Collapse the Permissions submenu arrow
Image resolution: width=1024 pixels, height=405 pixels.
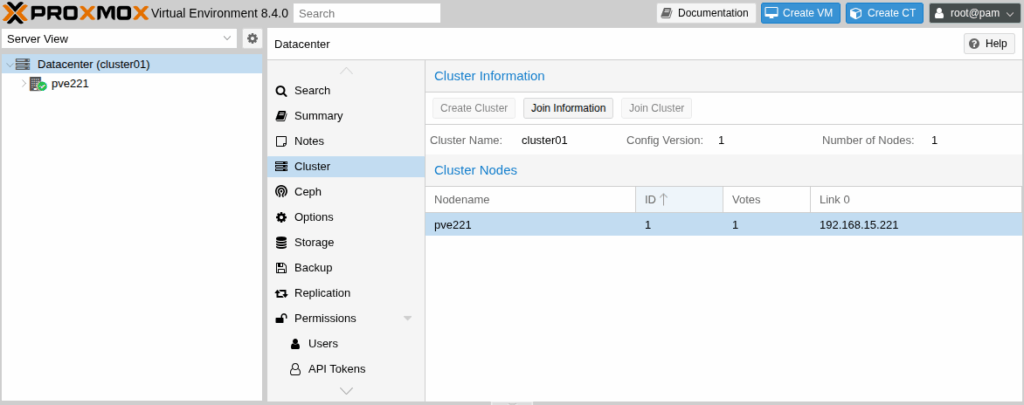pyautogui.click(x=408, y=318)
